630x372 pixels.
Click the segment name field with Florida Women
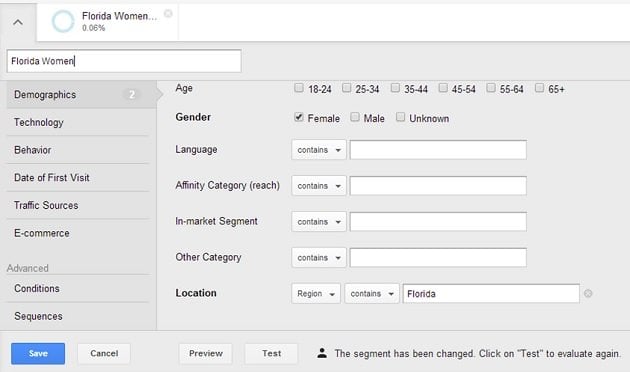tap(124, 61)
